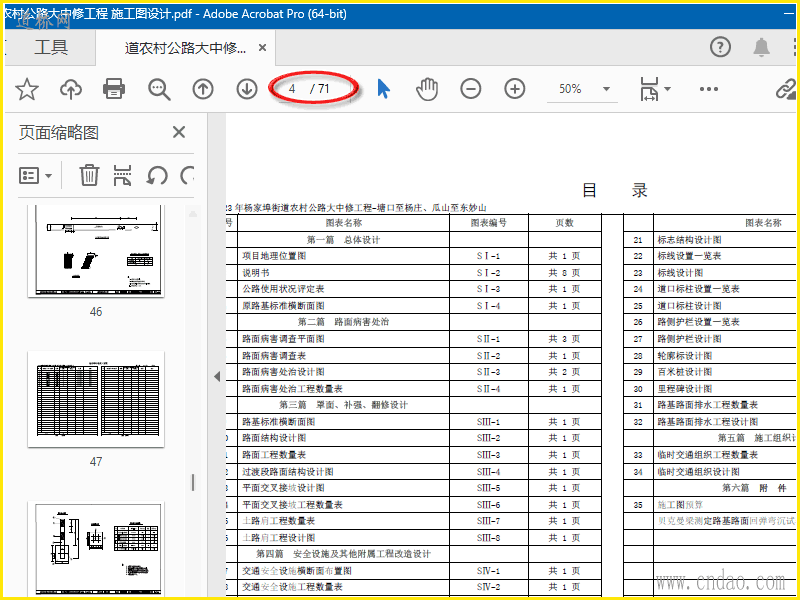Screen dimensions: 800x600
Task: Close the 页面缩略图 panel
Action: [x=179, y=132]
